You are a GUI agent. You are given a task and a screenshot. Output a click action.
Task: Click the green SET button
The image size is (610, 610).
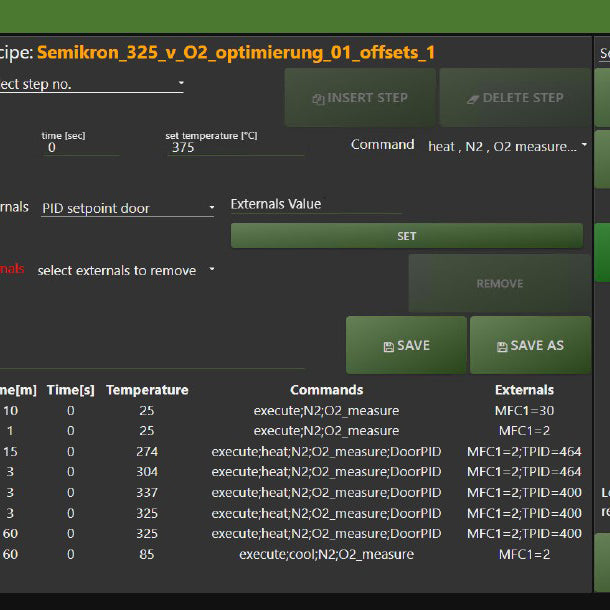[407, 236]
